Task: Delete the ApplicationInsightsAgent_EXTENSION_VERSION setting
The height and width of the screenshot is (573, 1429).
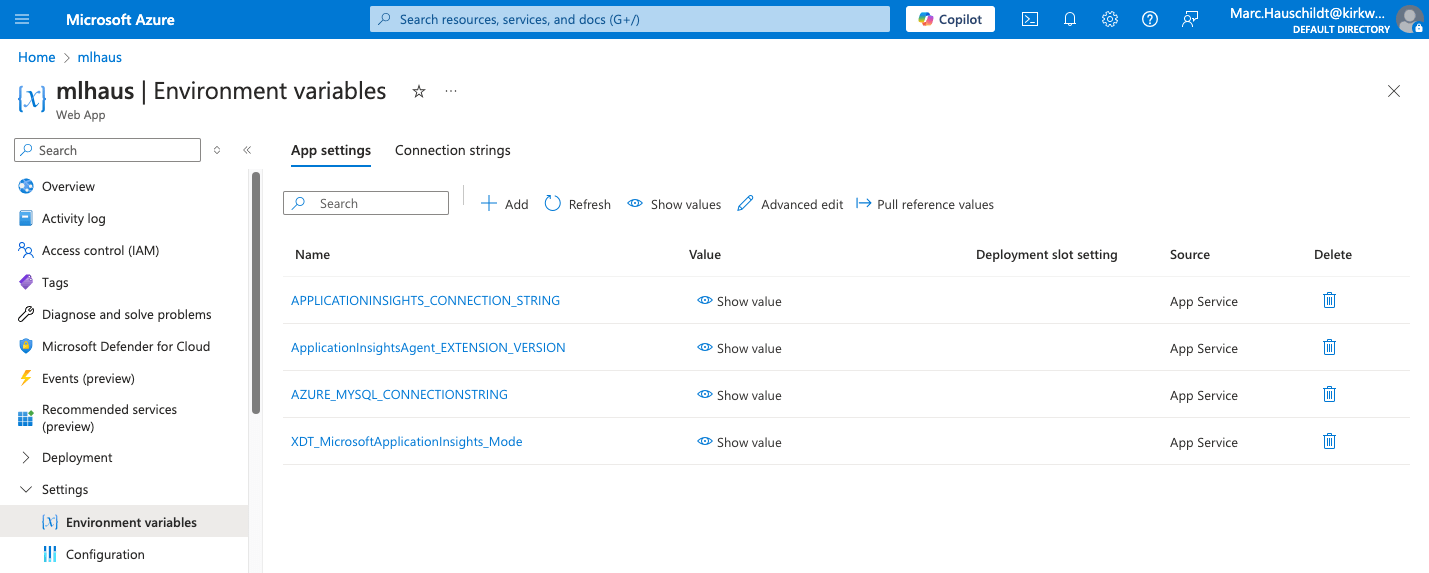Action: point(1329,347)
